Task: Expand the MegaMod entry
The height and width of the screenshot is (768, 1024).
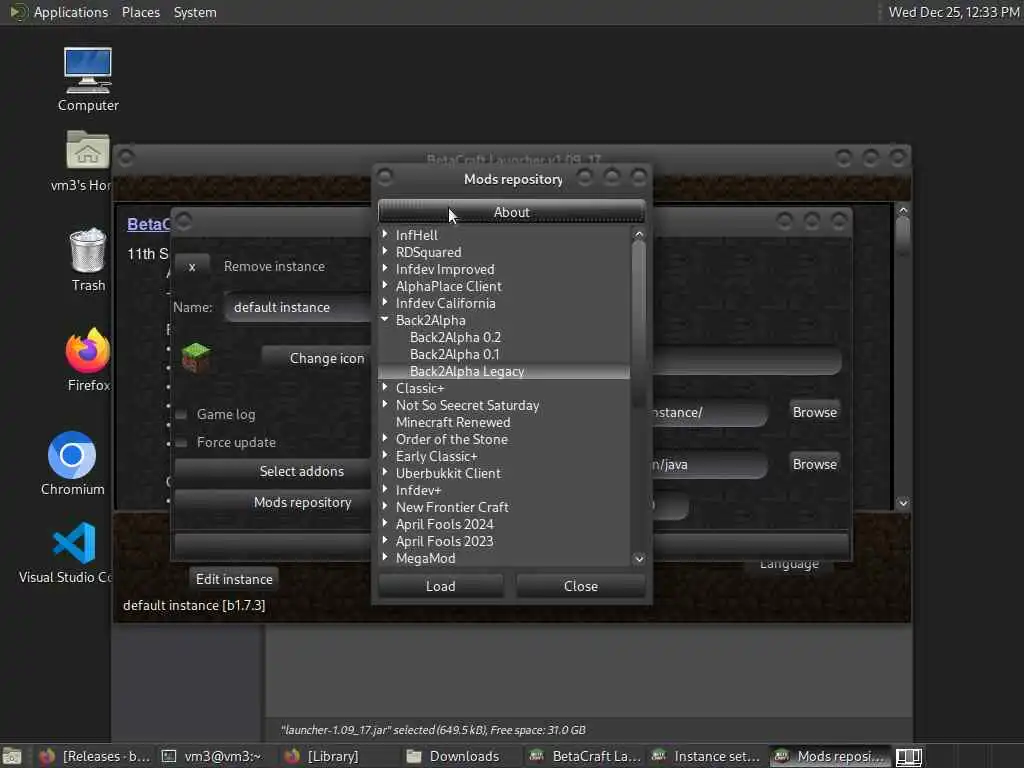Action: pyautogui.click(x=385, y=557)
